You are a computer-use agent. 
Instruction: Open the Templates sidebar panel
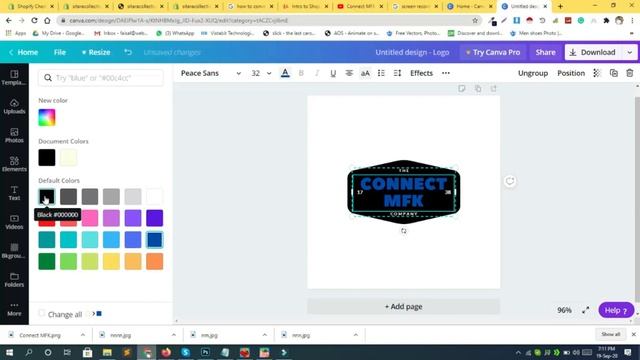[14, 77]
